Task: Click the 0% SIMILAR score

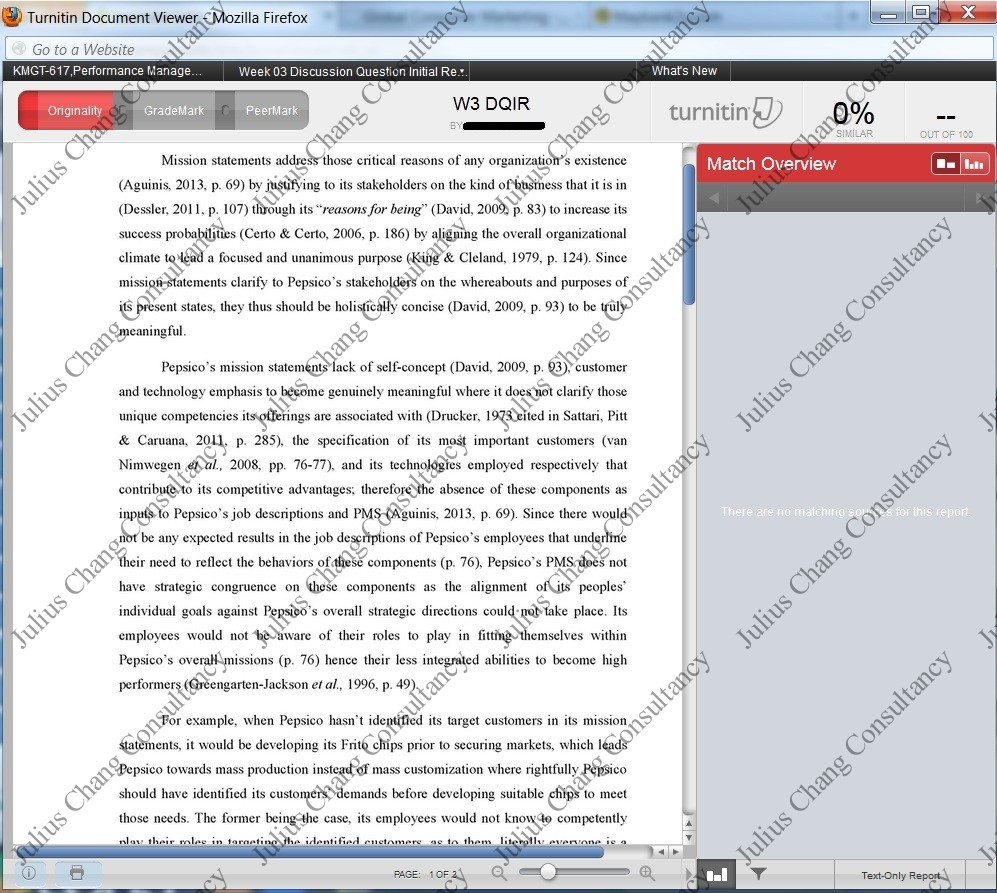Action: [x=854, y=118]
